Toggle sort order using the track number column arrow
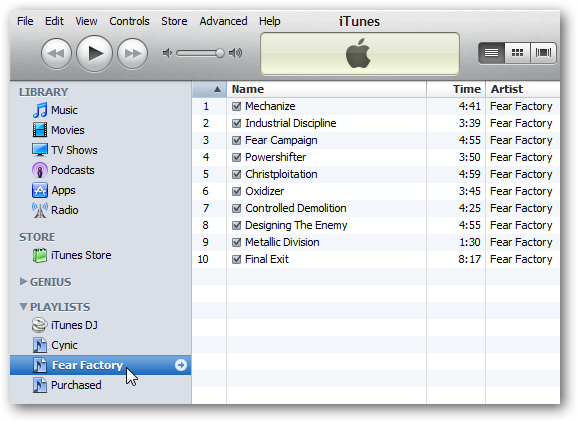Image resolution: width=578 pixels, height=422 pixels. (217, 89)
